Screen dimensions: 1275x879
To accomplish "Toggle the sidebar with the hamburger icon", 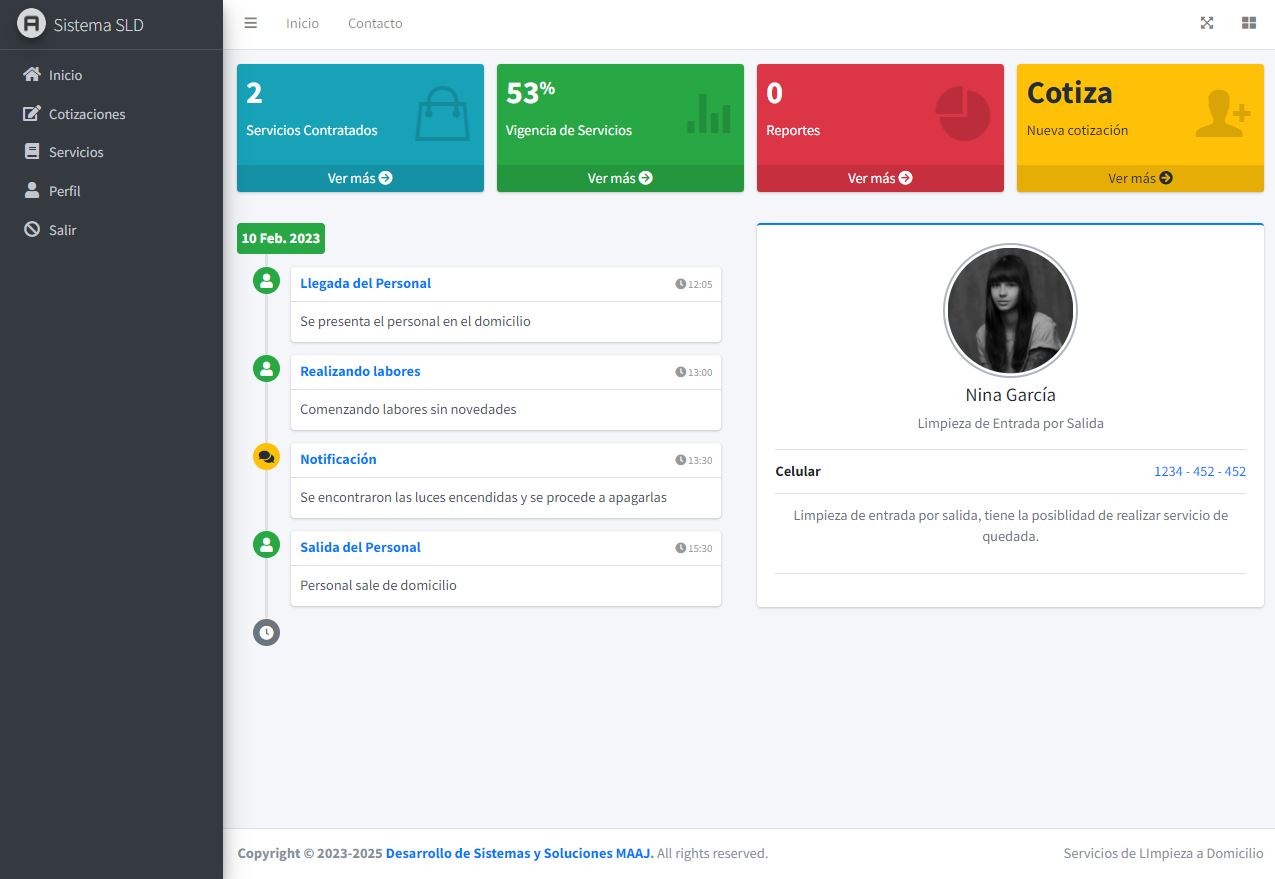I will 251,23.
